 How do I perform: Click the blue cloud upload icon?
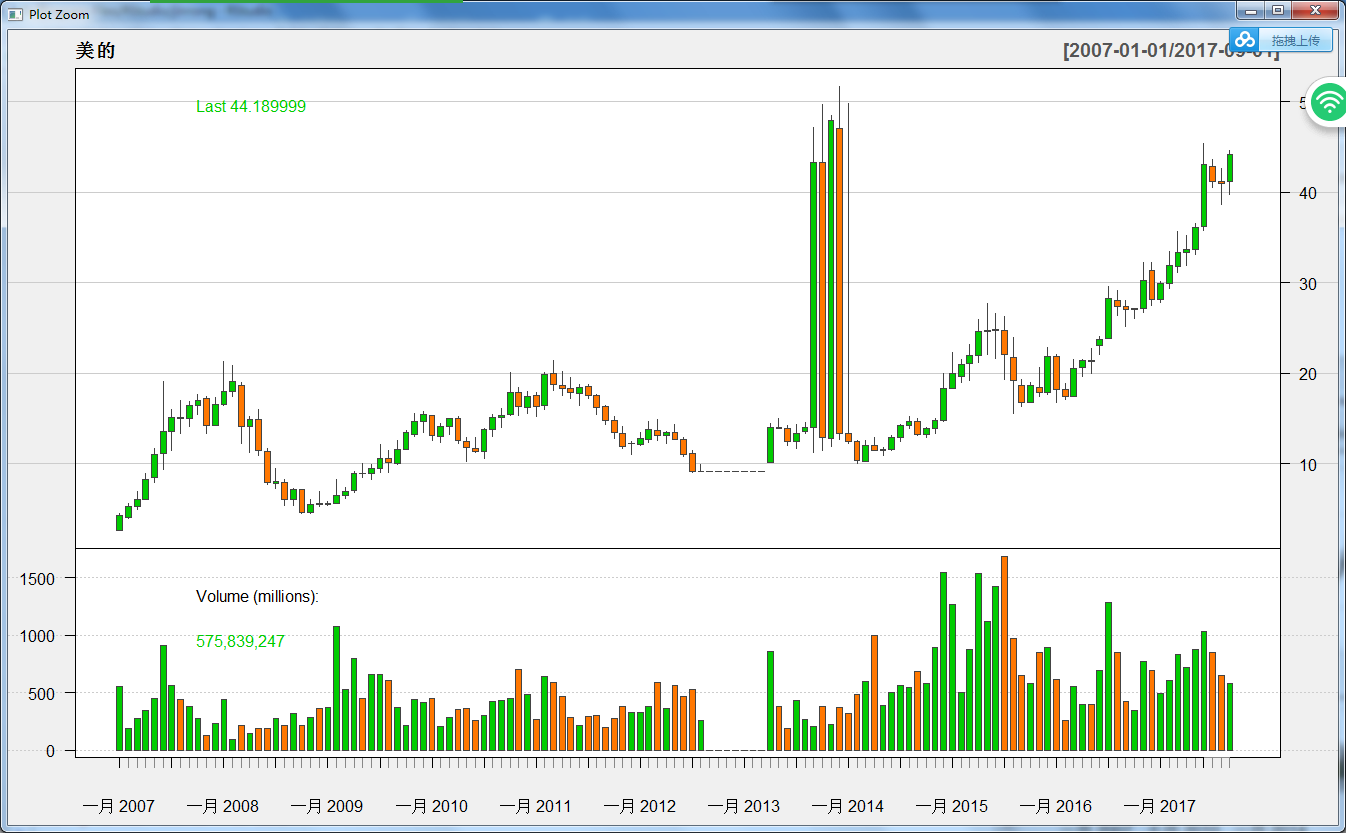pyautogui.click(x=1245, y=40)
